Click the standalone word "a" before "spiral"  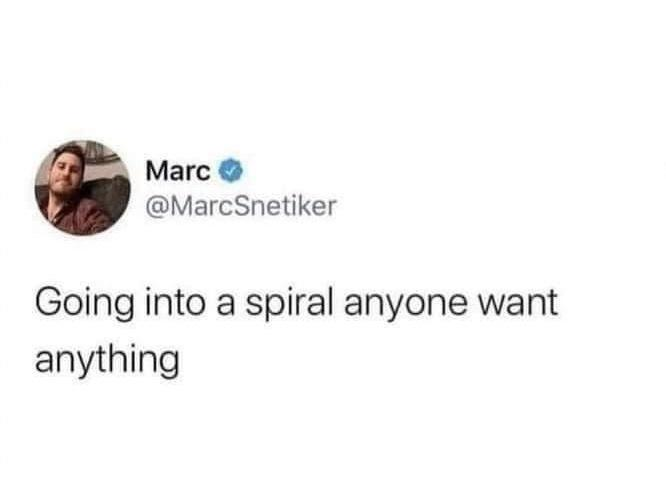click(x=225, y=307)
